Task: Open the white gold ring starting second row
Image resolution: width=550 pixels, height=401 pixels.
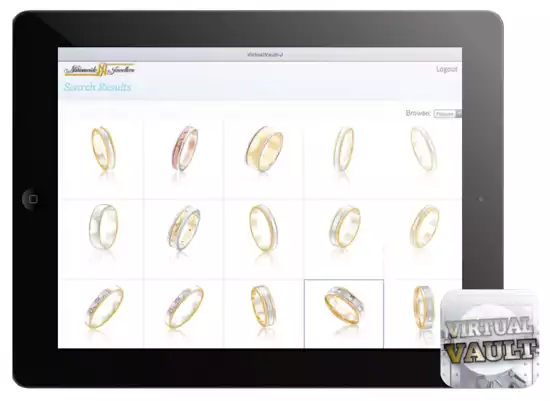Action: tap(103, 227)
